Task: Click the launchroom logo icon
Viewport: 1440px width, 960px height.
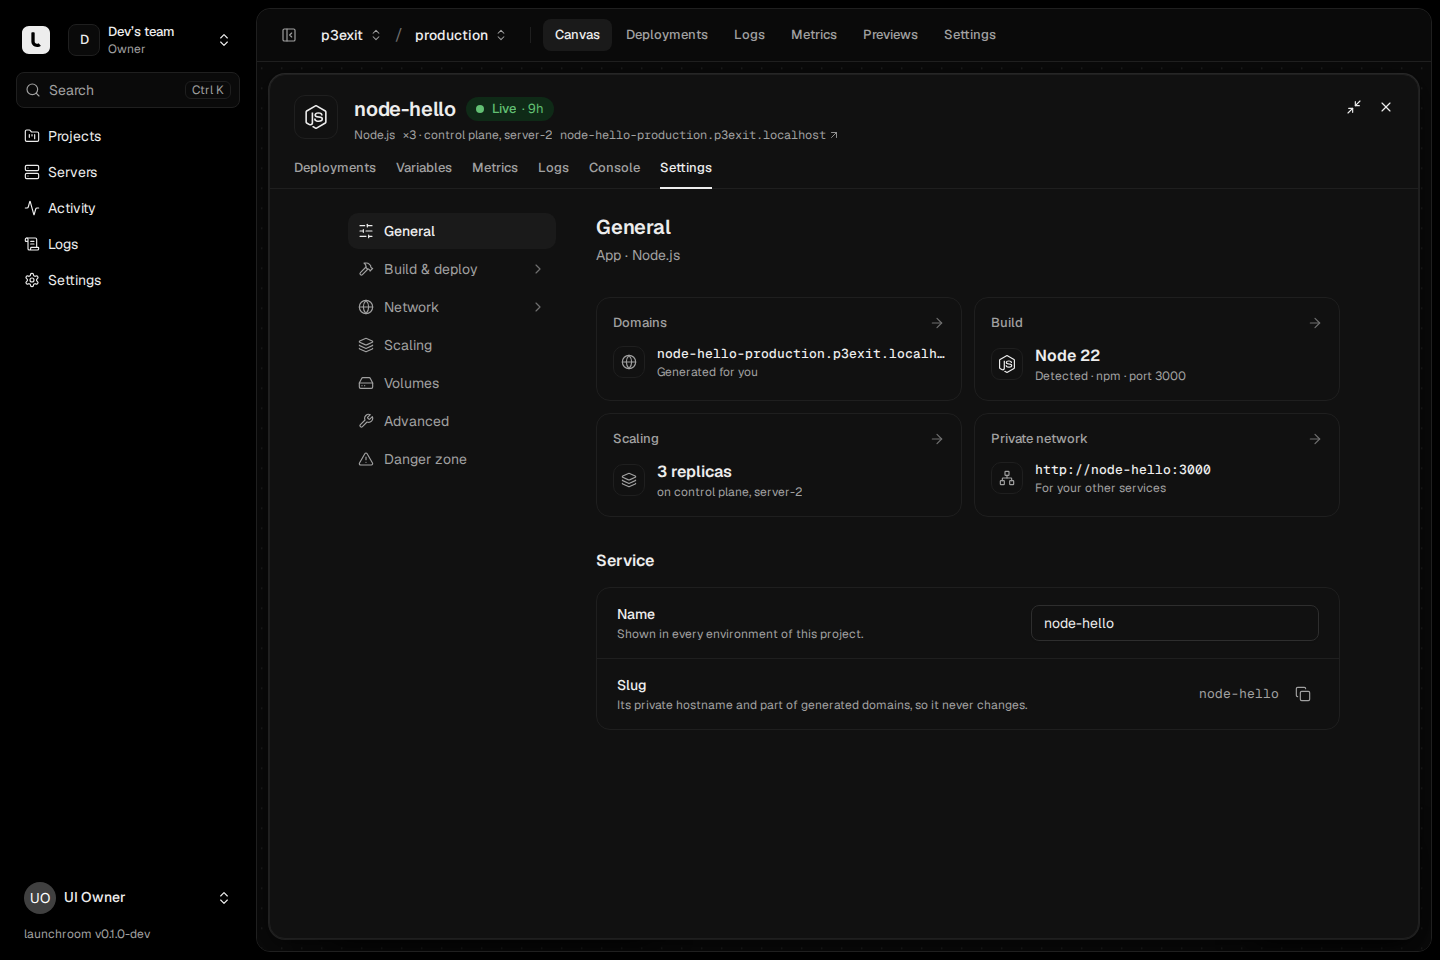Action: (36, 40)
